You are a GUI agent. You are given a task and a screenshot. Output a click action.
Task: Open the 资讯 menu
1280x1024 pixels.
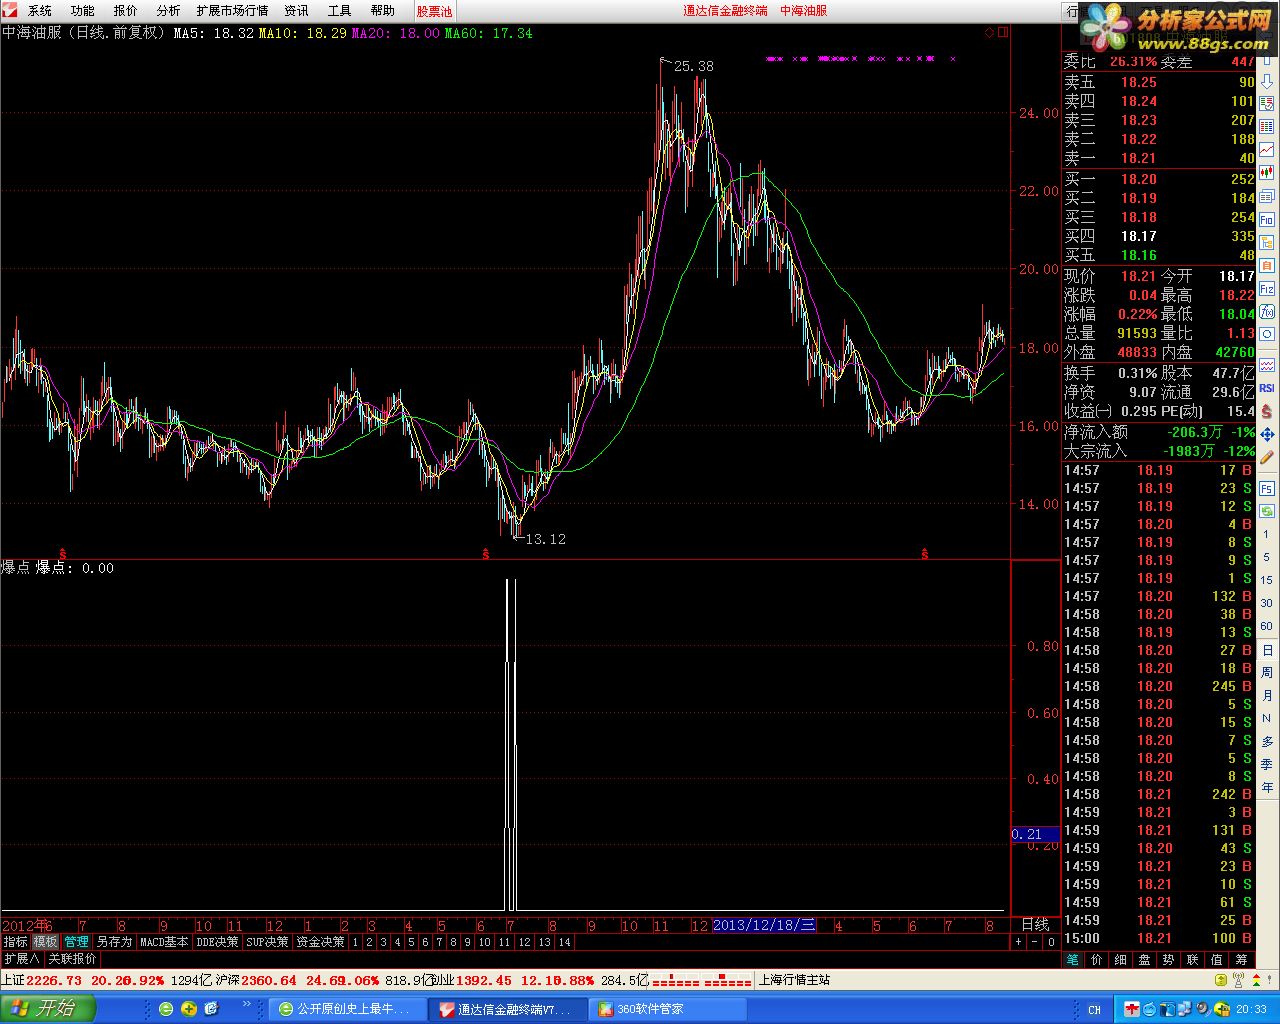pos(297,11)
